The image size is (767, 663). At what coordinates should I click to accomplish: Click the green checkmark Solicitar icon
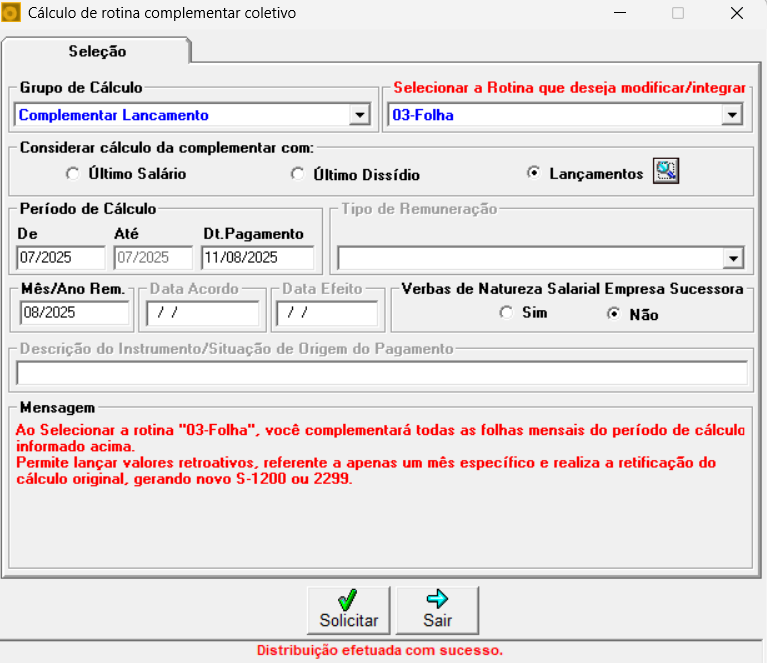[x=348, y=599]
